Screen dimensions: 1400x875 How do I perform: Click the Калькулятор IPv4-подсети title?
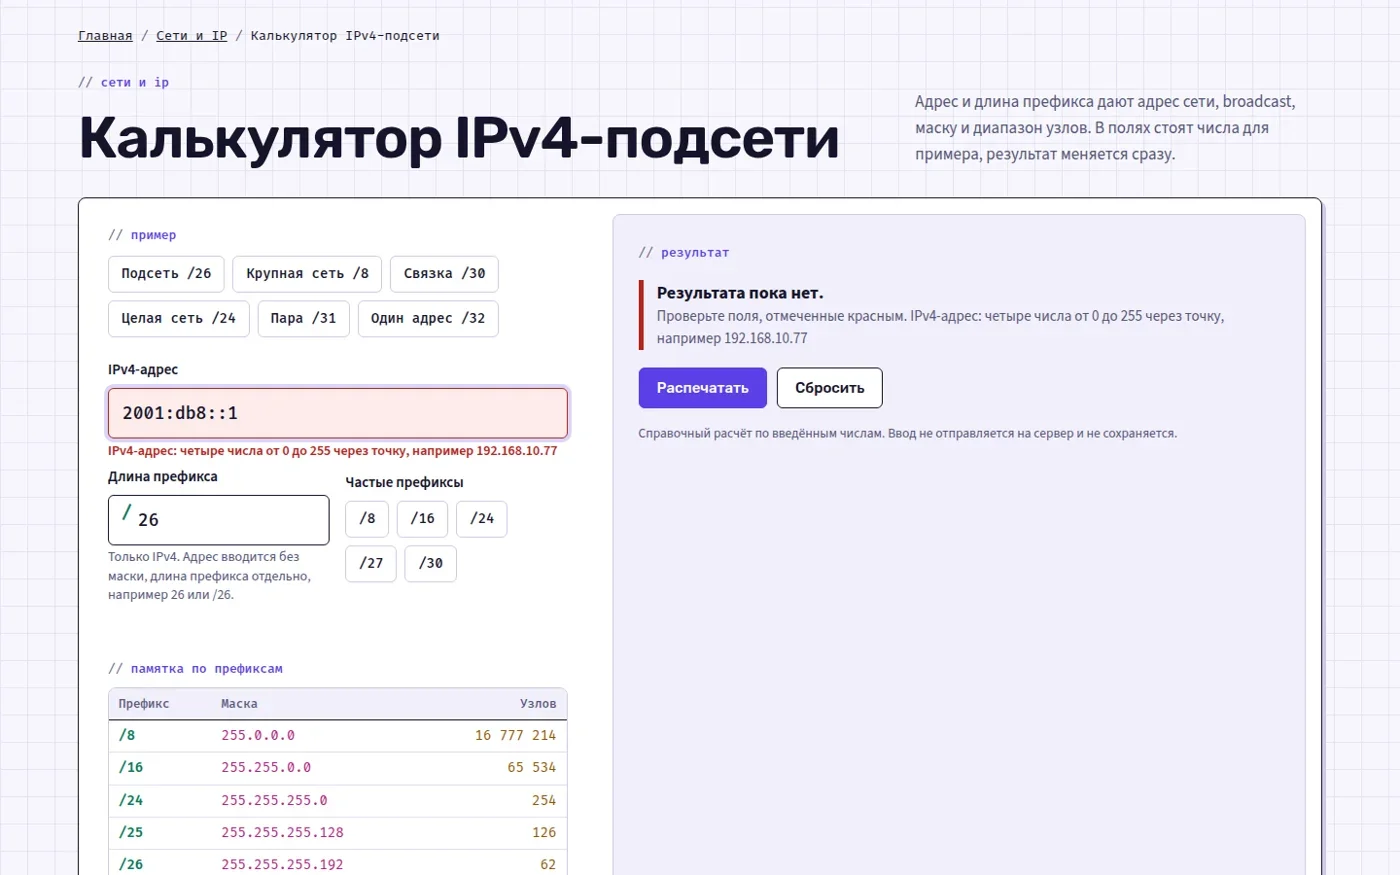459,138
